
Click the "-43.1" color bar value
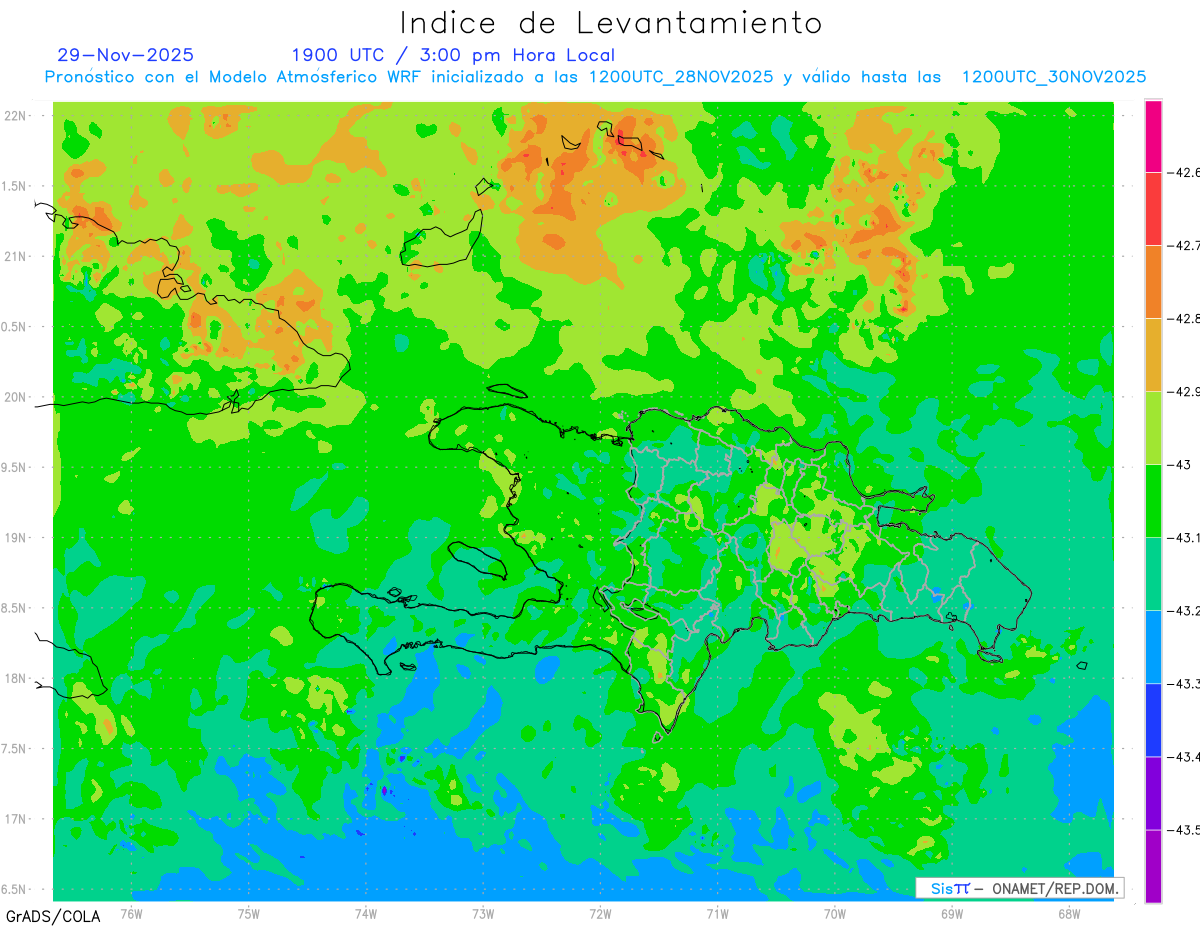[x=1185, y=537]
